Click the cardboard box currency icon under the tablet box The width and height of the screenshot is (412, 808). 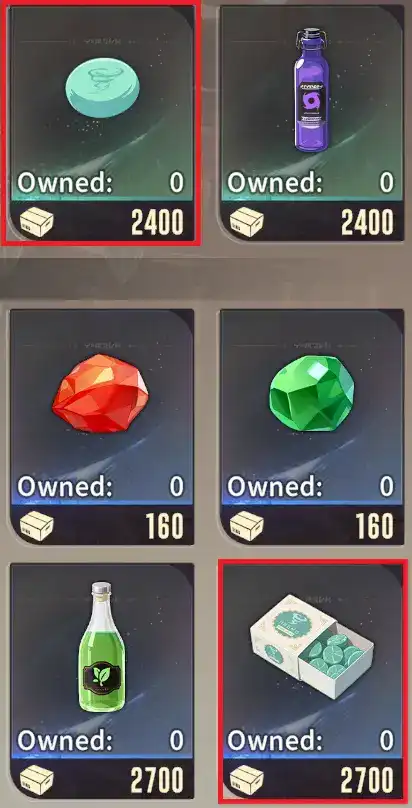click(246, 780)
